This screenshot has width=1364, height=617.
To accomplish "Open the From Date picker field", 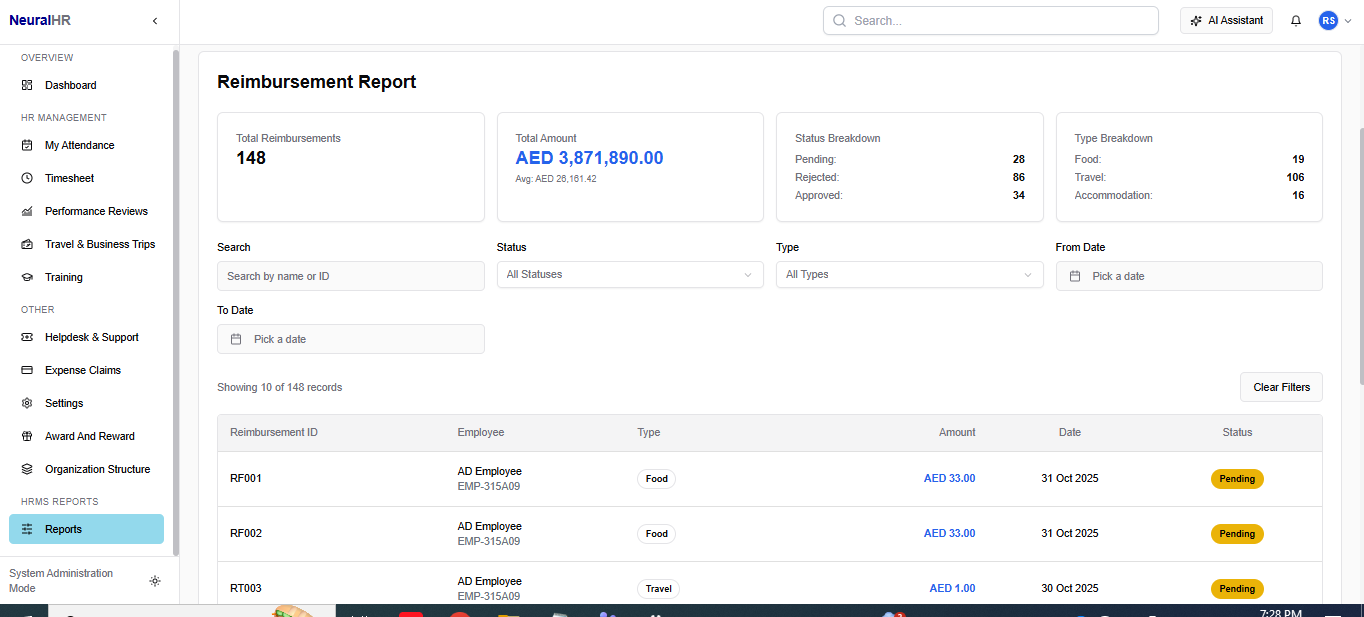I will click(1188, 275).
